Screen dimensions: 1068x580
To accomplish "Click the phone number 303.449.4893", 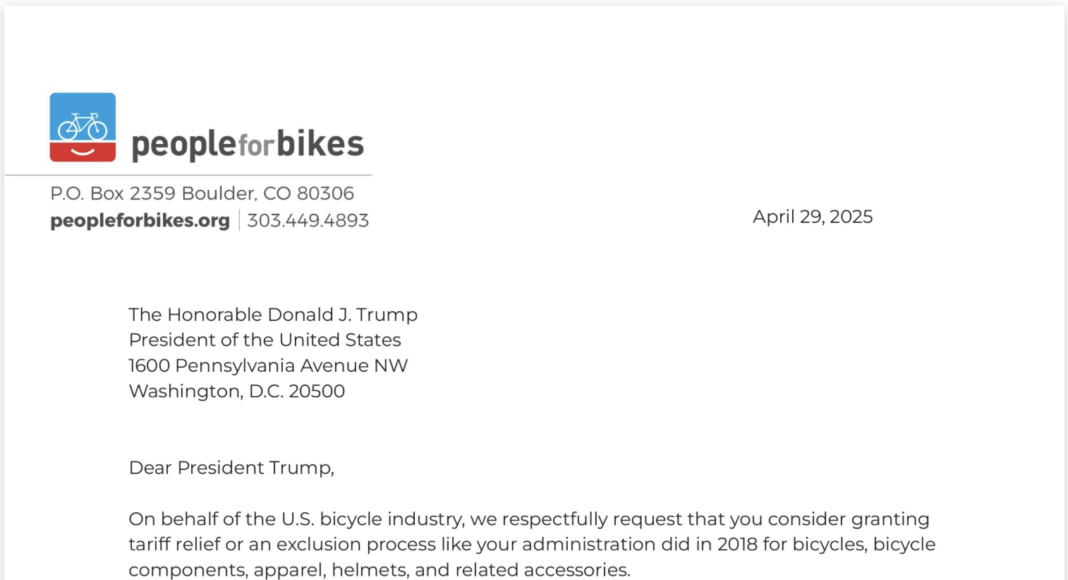I will click(x=308, y=220).
